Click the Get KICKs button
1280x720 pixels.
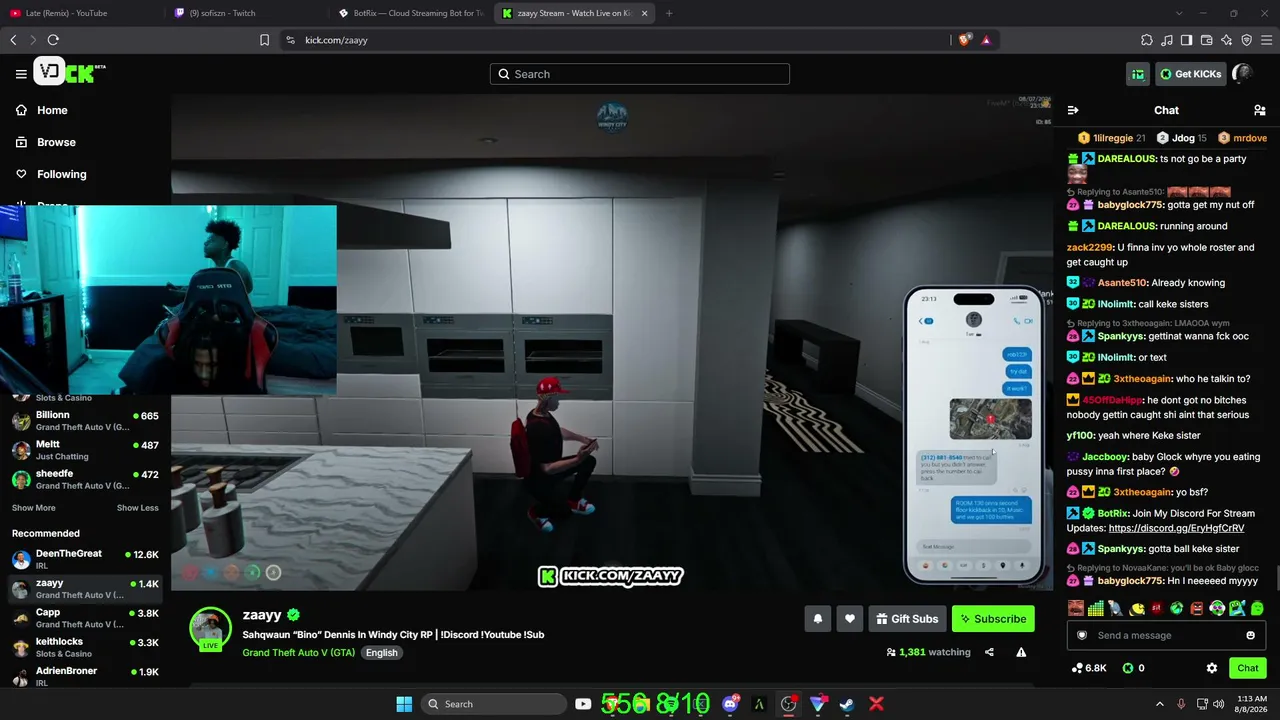pos(1190,74)
